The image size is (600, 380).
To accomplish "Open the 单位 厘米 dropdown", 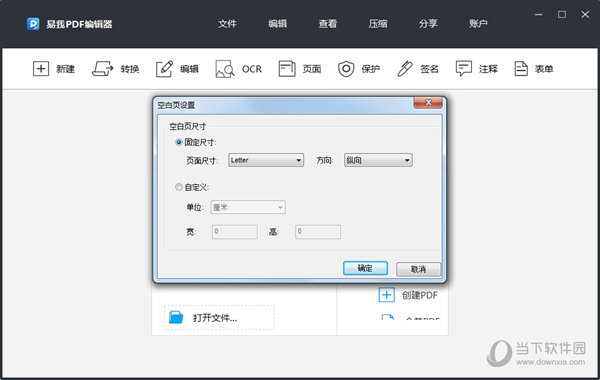I will 248,207.
